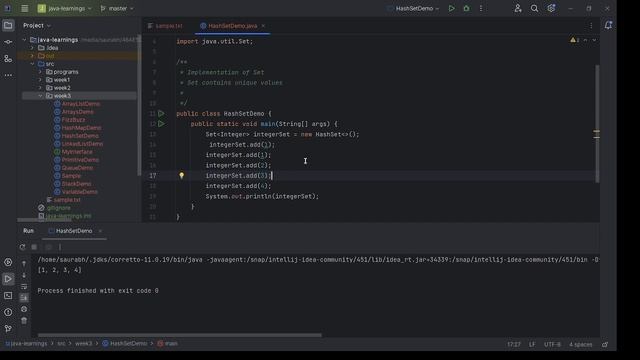This screenshot has height=360, width=640.
Task: Toggle the read-only lock icon in status bar
Action: 605,344
